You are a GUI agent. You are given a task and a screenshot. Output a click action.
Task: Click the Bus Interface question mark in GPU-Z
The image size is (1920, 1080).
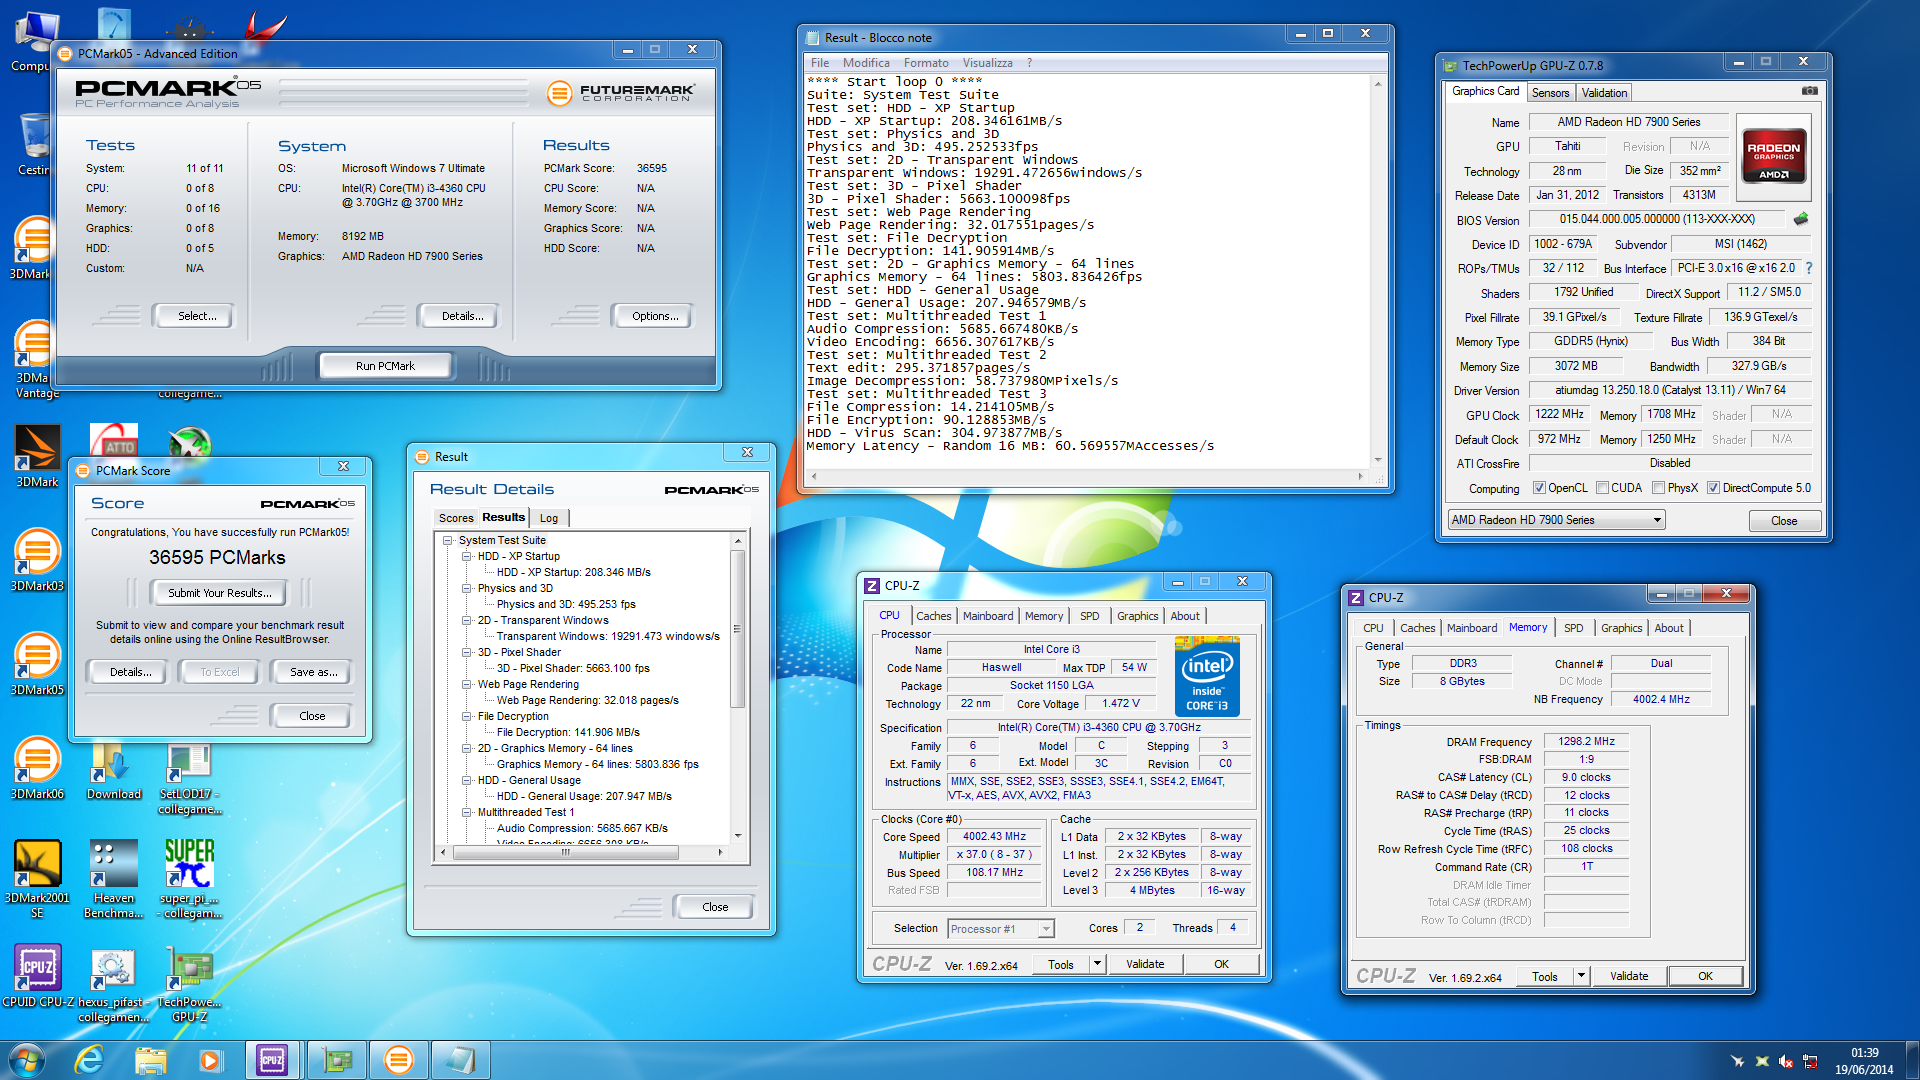point(1809,268)
